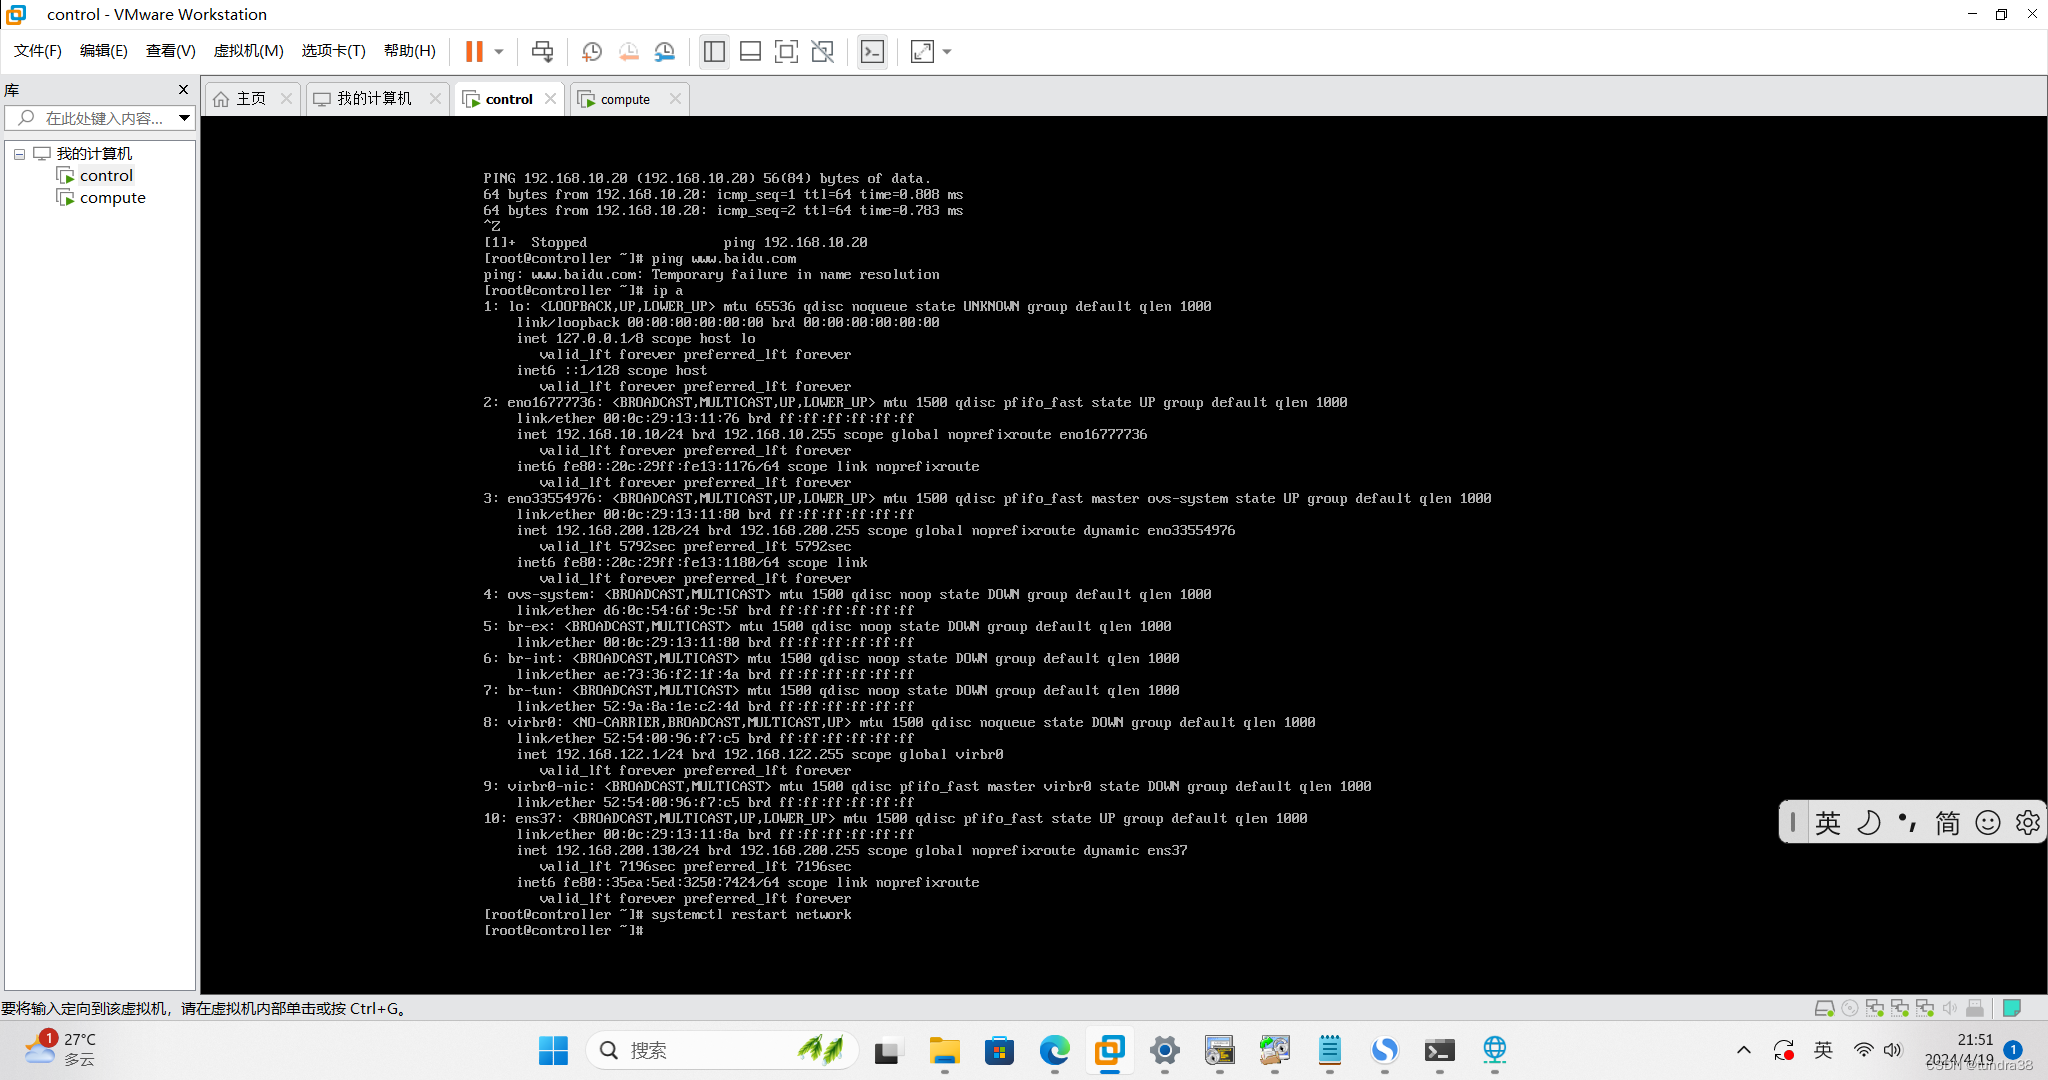Close the compute tab
Image resolution: width=2048 pixels, height=1080 pixels.
[x=675, y=98]
